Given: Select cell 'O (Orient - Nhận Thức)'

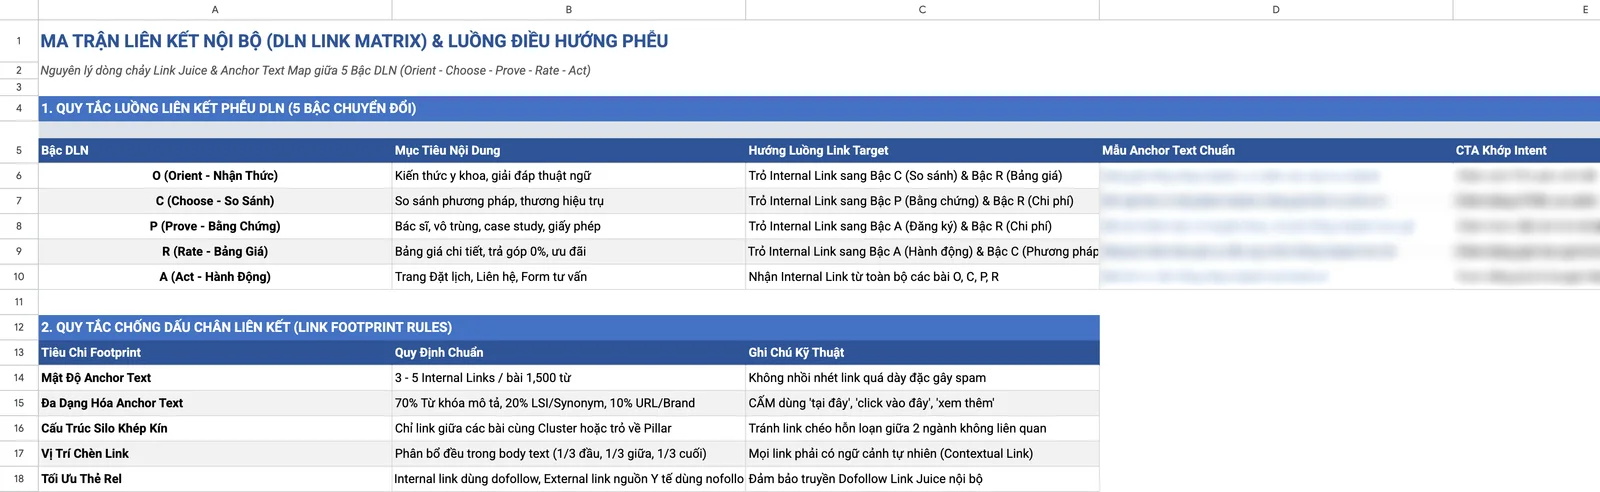Looking at the screenshot, I should (215, 176).
